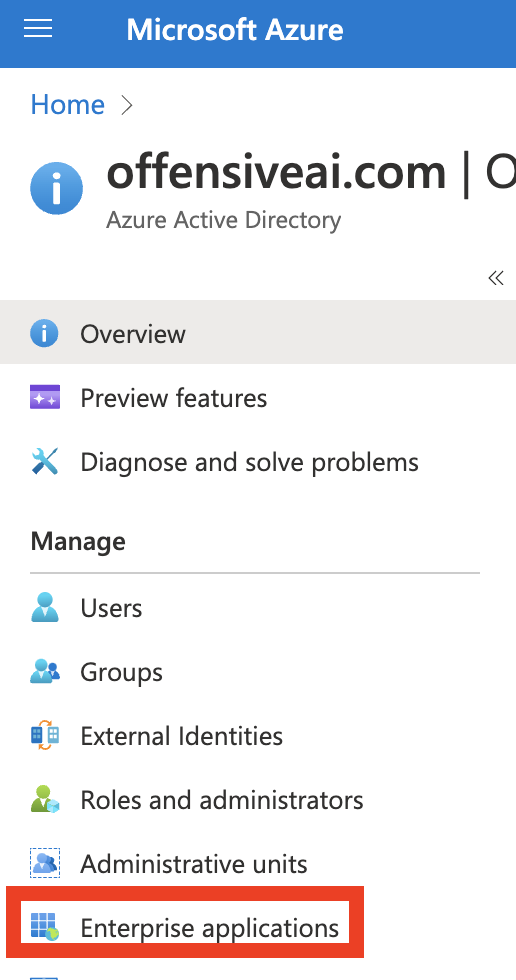516x980 pixels.
Task: Click the Roles and administrators icon
Action: (45, 799)
